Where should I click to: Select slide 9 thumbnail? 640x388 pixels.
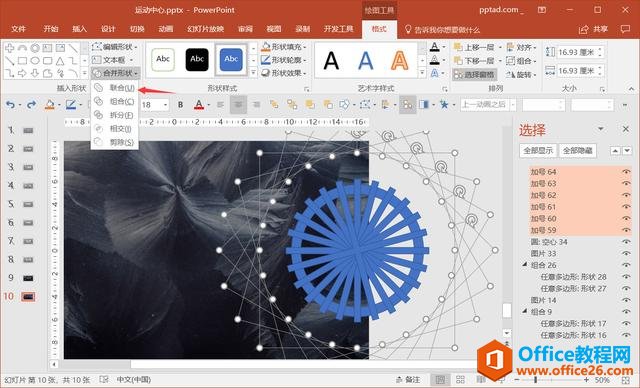coord(28,278)
